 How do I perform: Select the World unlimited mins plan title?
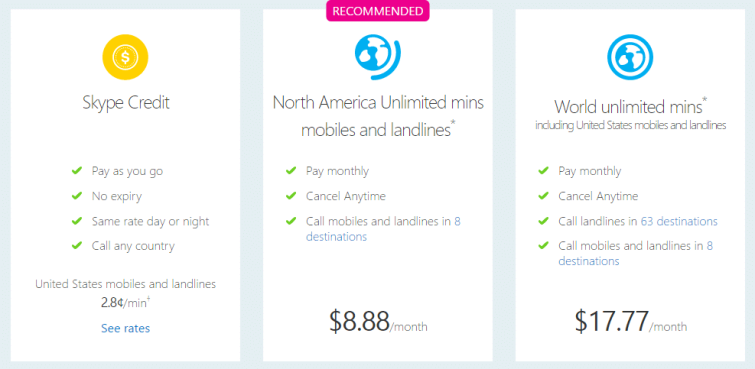[x=630, y=105]
